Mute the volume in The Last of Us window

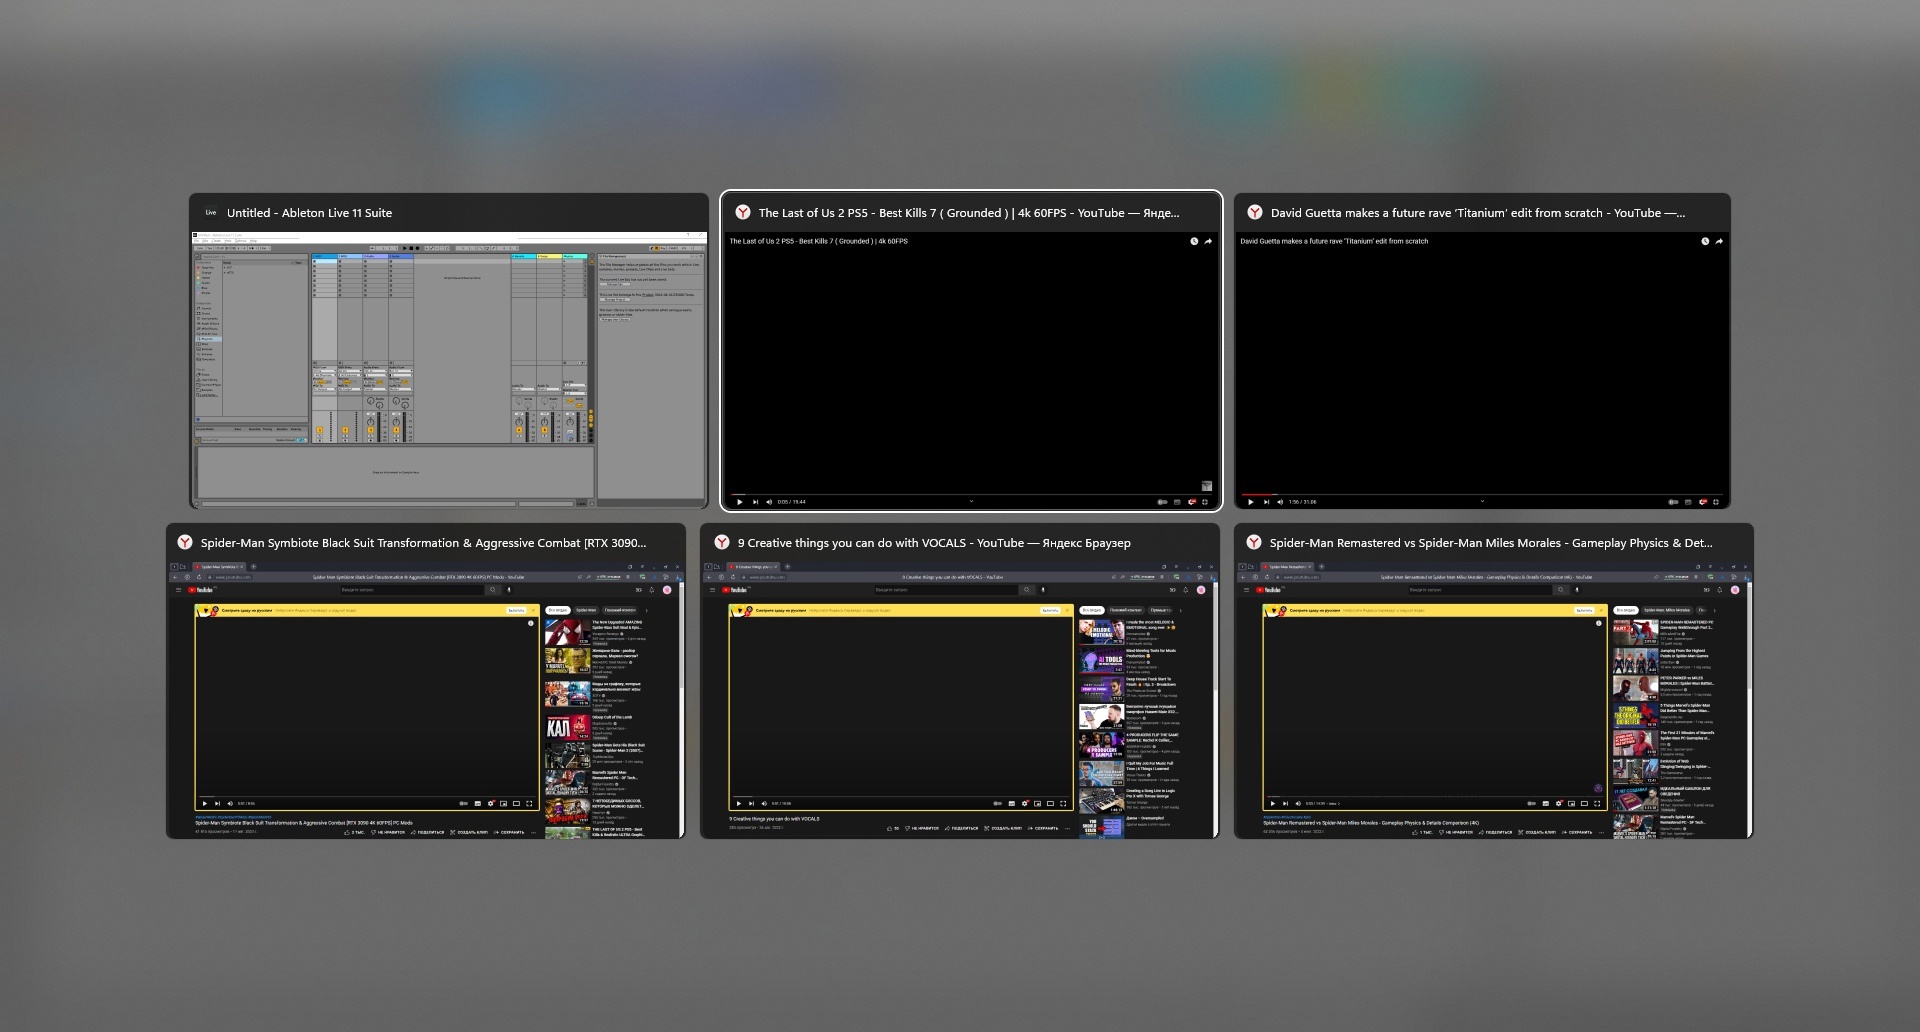768,501
